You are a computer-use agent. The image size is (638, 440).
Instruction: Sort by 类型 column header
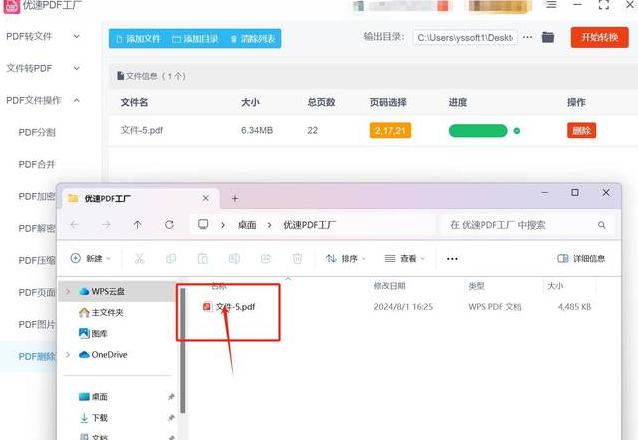[x=476, y=286]
